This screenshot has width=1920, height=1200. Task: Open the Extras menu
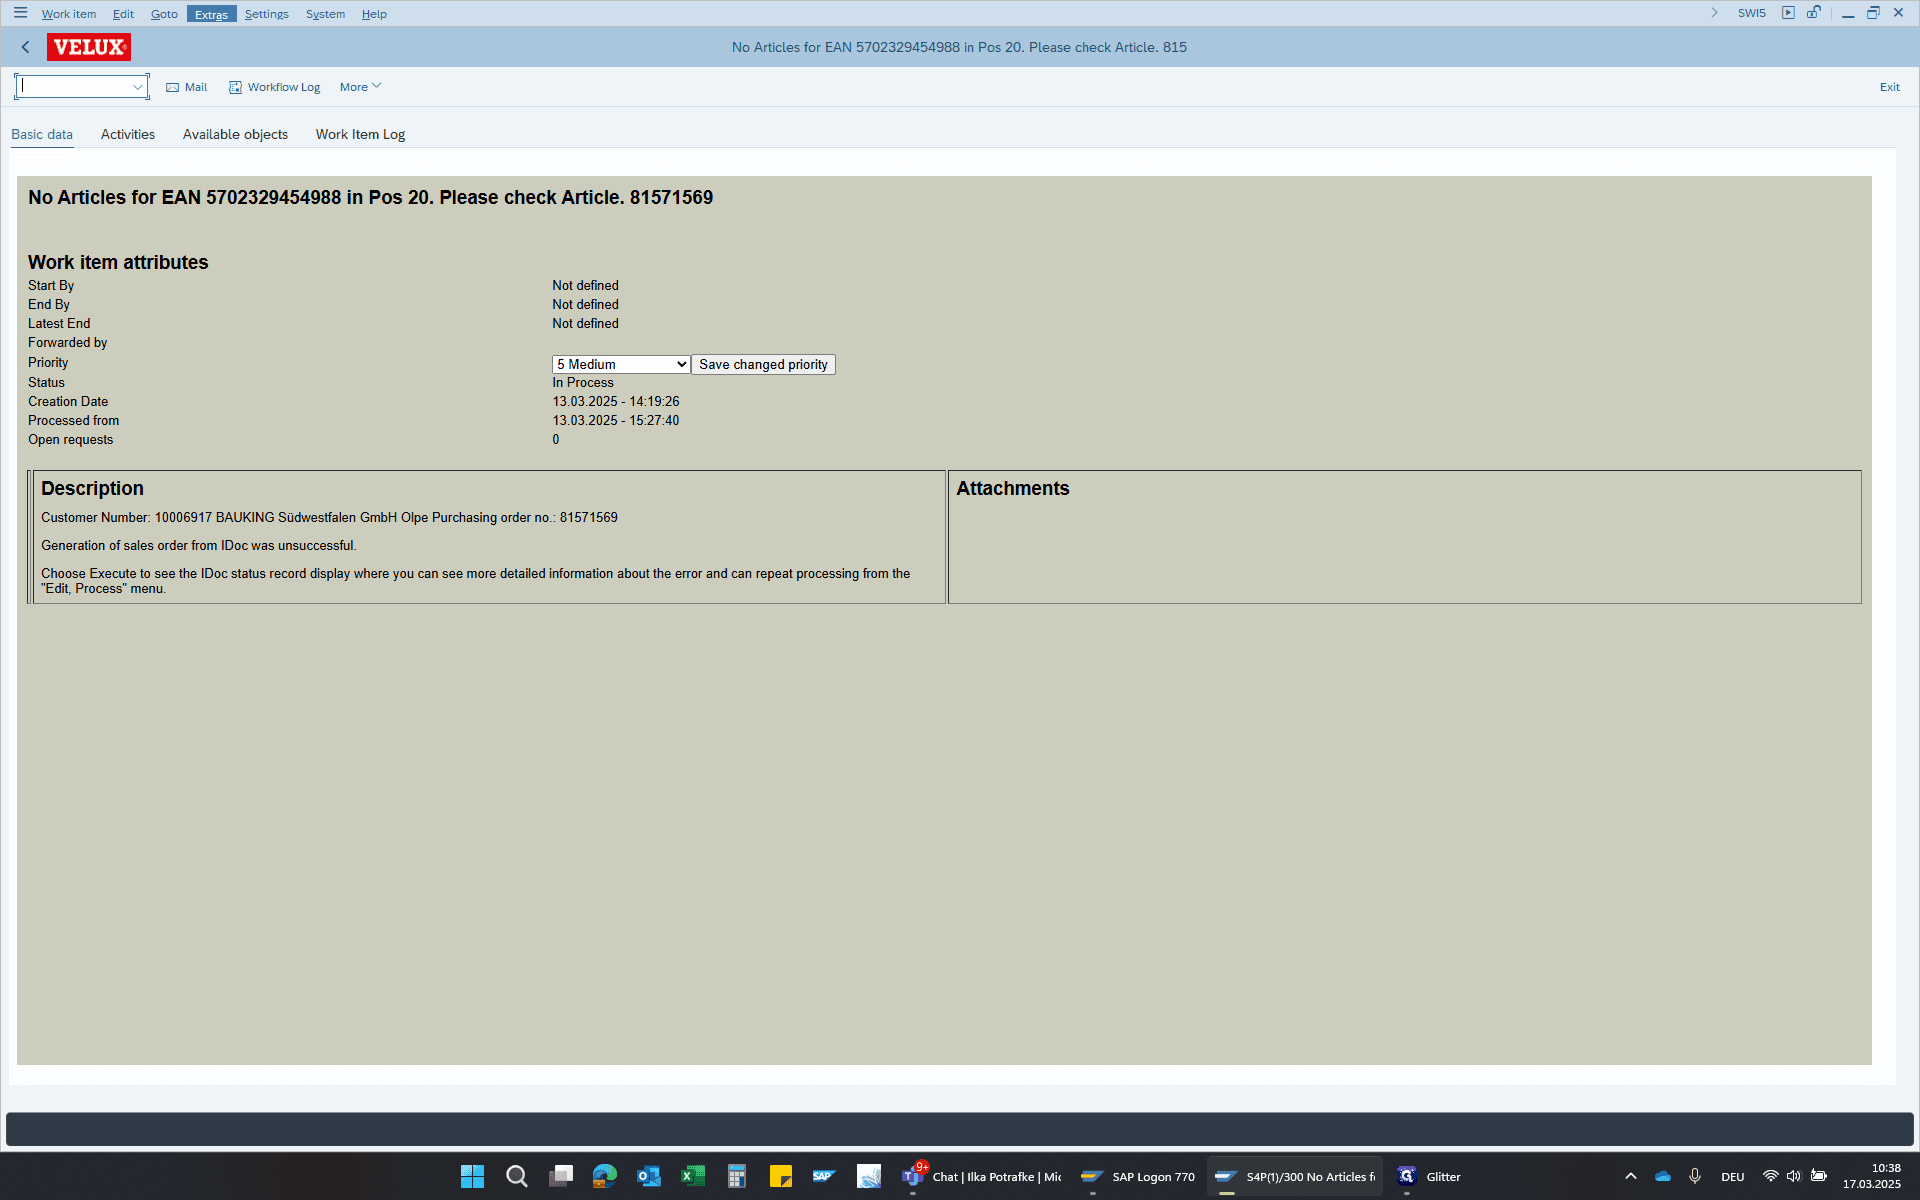click(211, 14)
